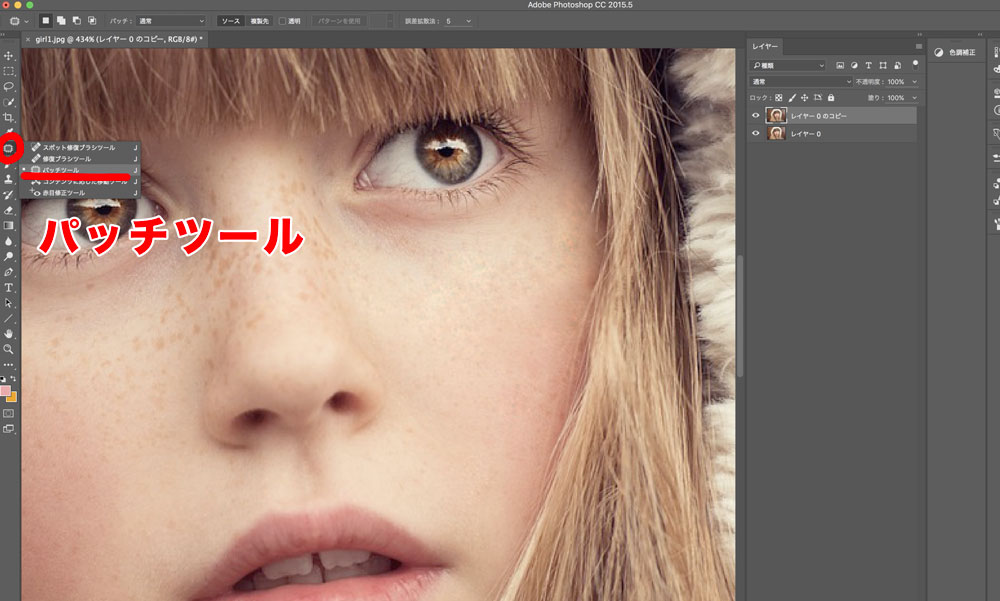Screen dimensions: 1000x601
Task: Pick the Patch tool icon in the toolbar
Action: coord(8,148)
